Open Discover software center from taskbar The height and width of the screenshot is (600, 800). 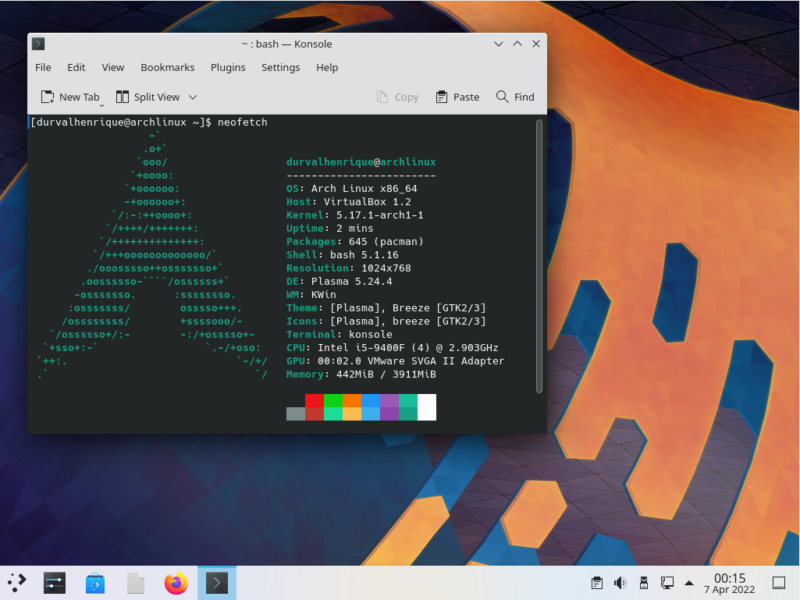pyautogui.click(x=94, y=583)
